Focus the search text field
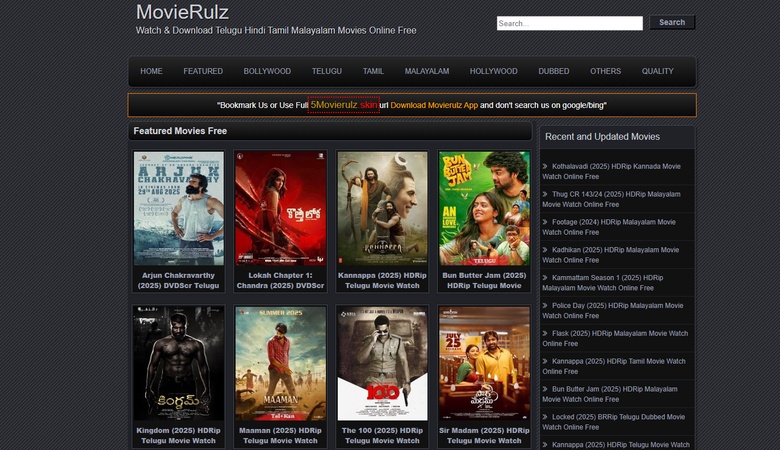 click(569, 23)
